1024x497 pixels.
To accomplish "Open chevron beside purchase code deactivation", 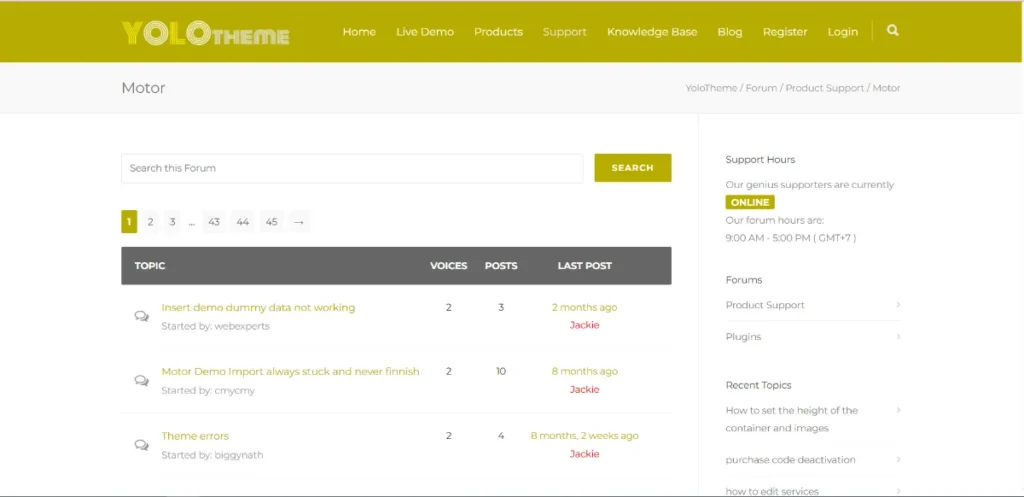I will point(897,460).
